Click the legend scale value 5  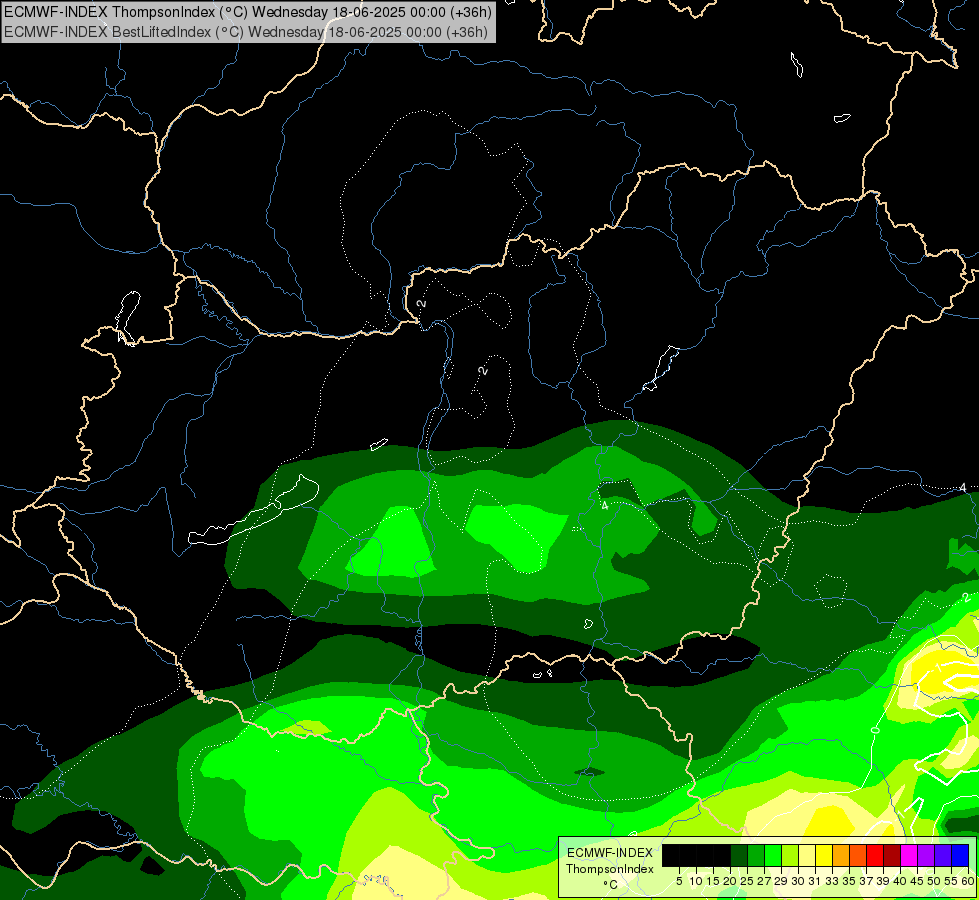point(679,881)
